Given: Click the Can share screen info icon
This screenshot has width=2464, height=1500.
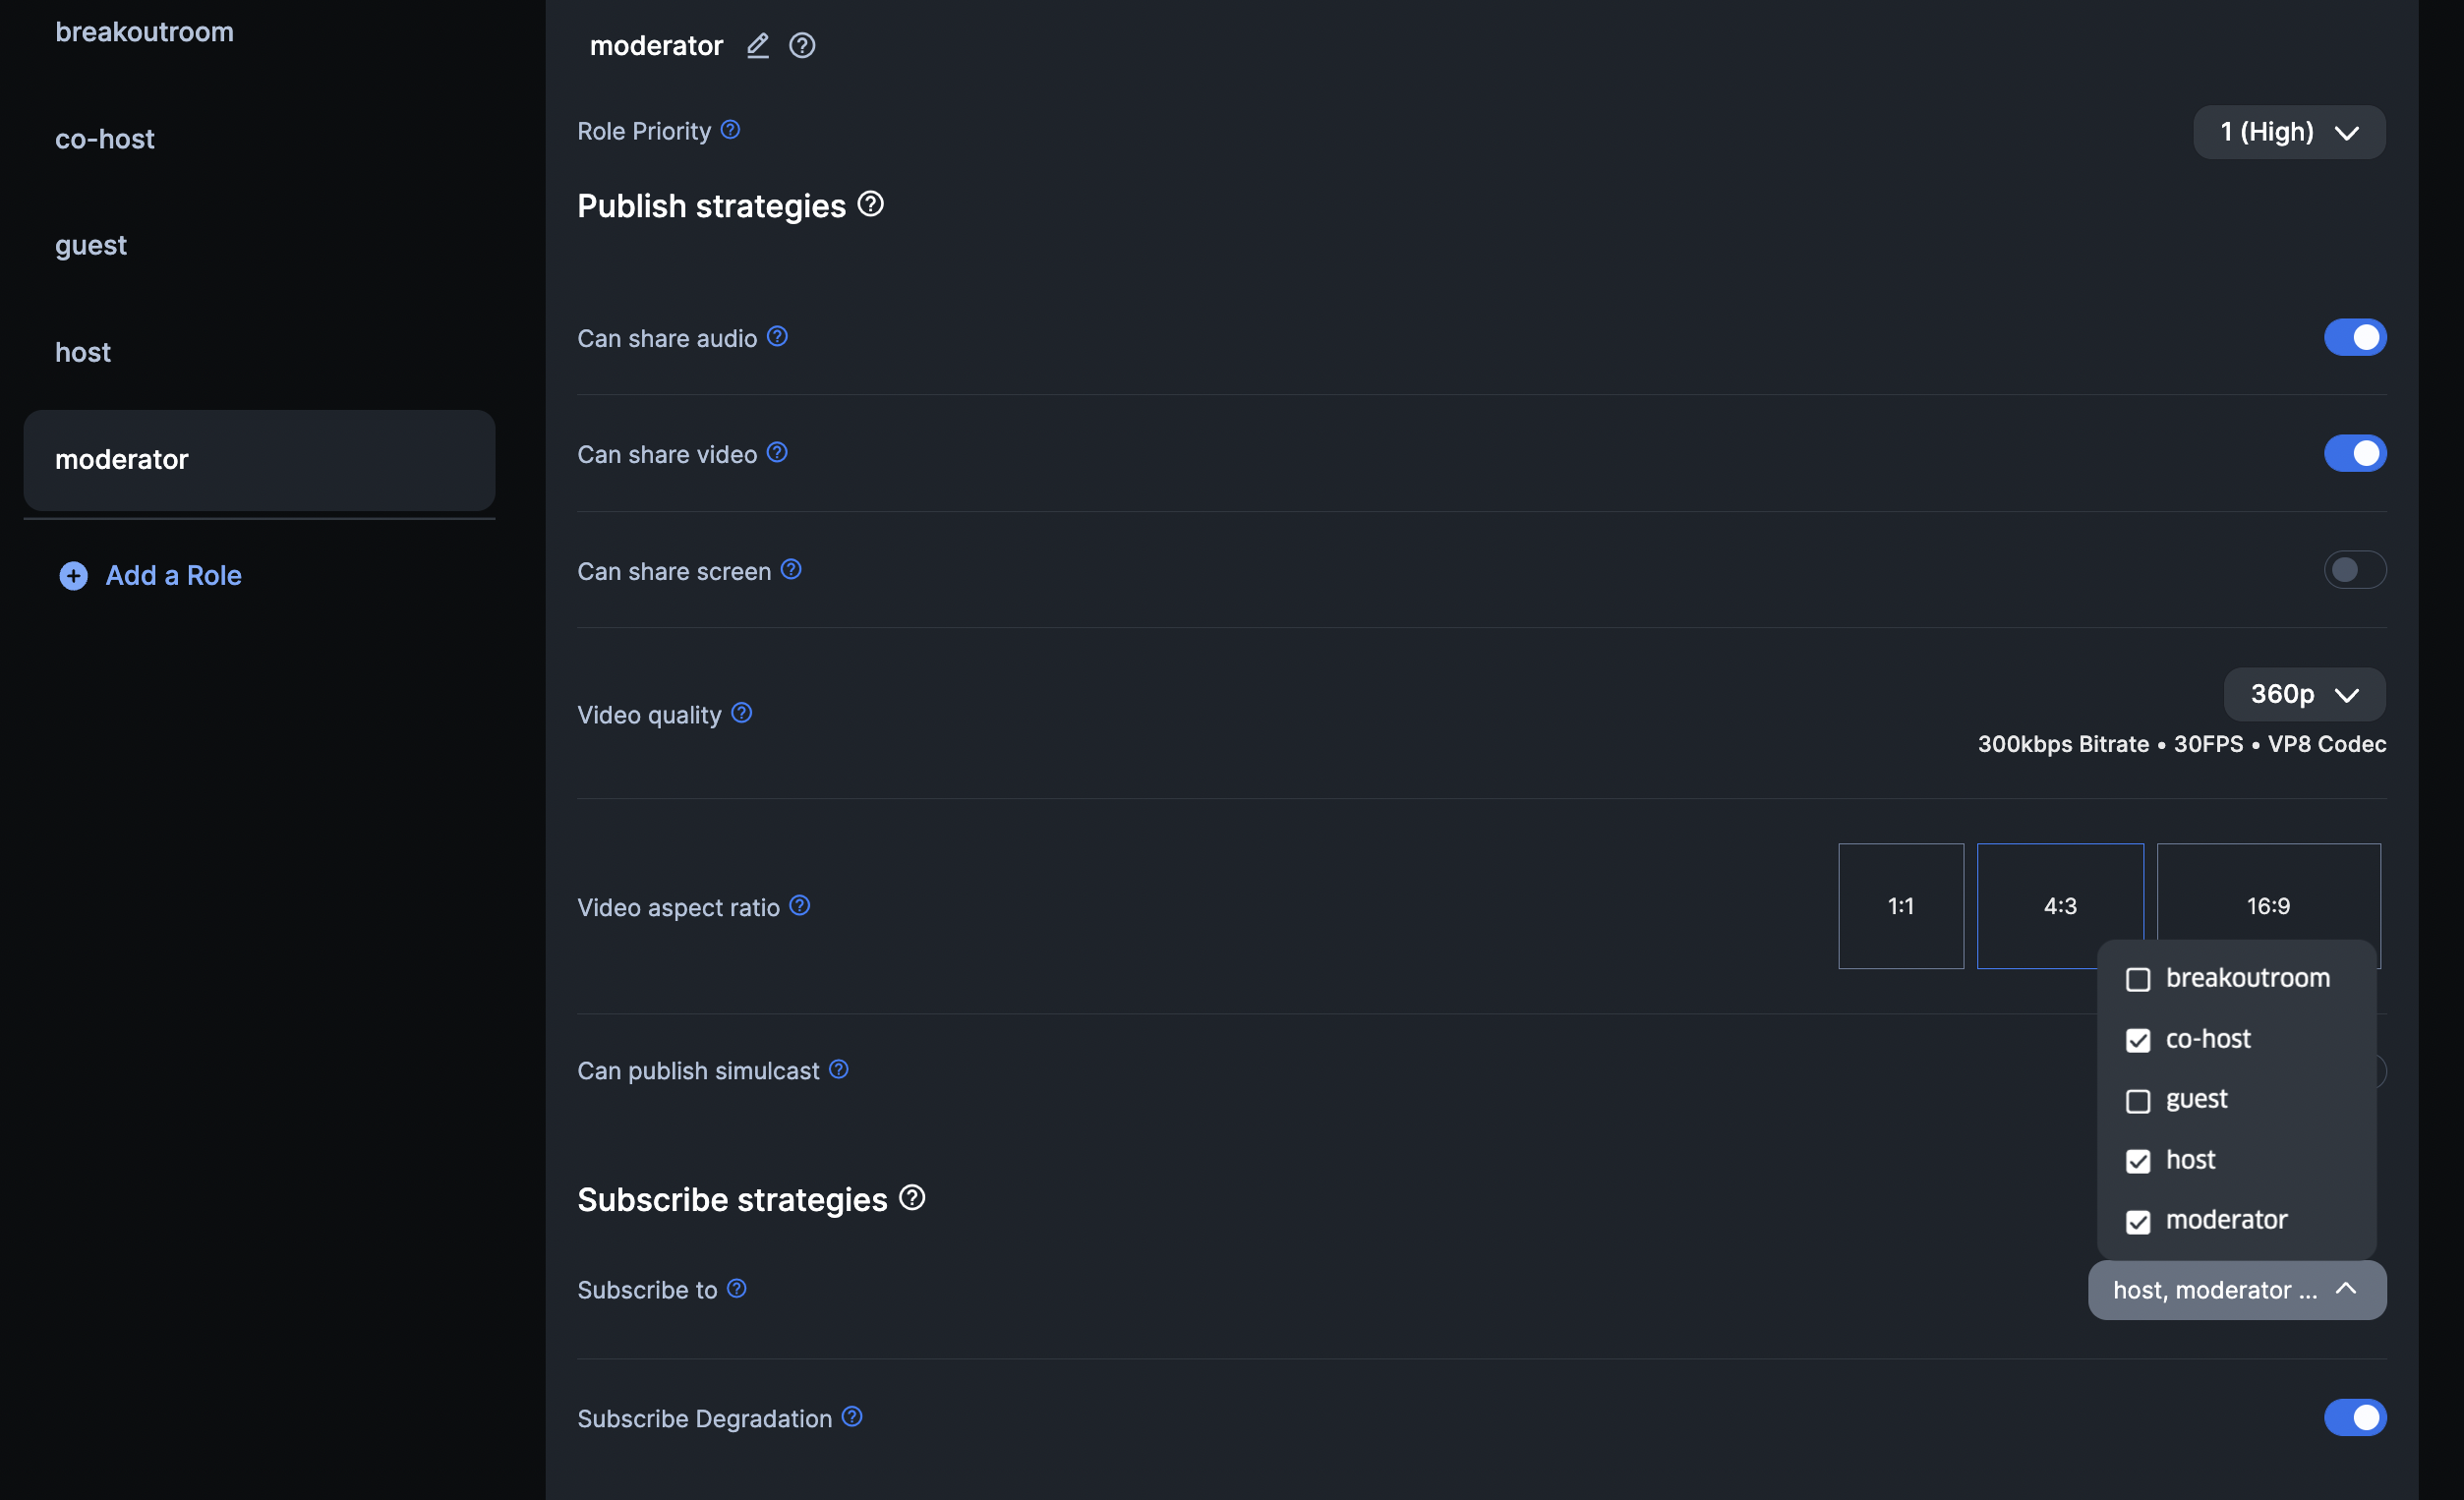Looking at the screenshot, I should [791, 570].
